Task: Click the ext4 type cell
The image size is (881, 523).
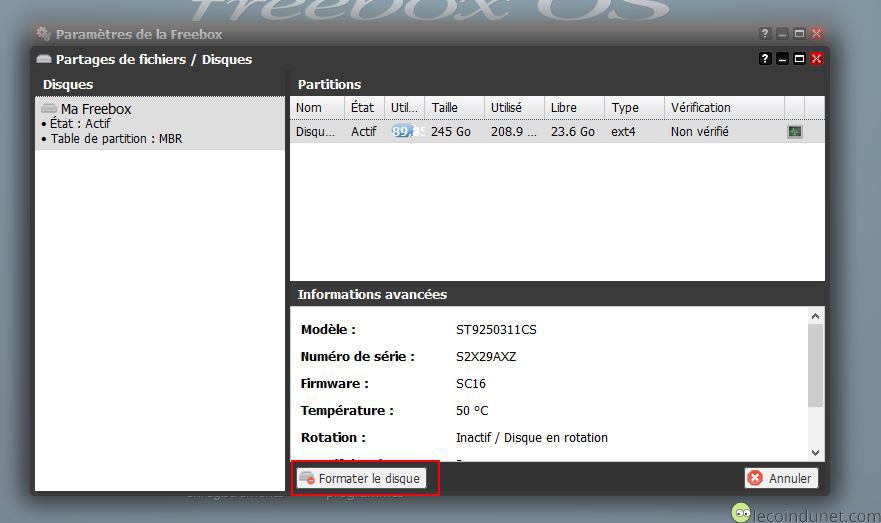Action: 623,131
